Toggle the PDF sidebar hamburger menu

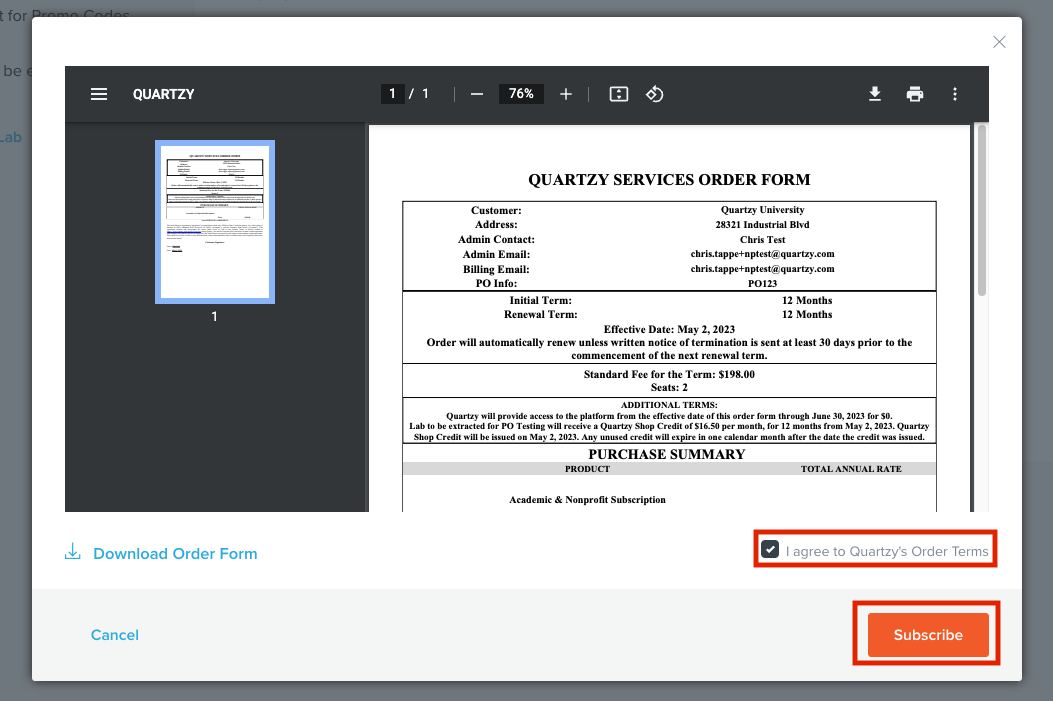99,94
